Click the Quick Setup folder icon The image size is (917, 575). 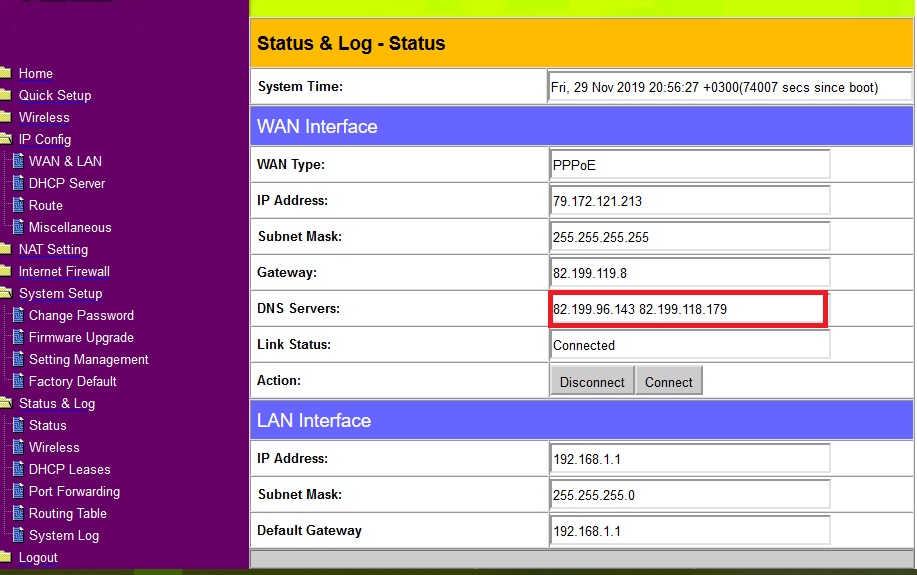[x=5, y=95]
